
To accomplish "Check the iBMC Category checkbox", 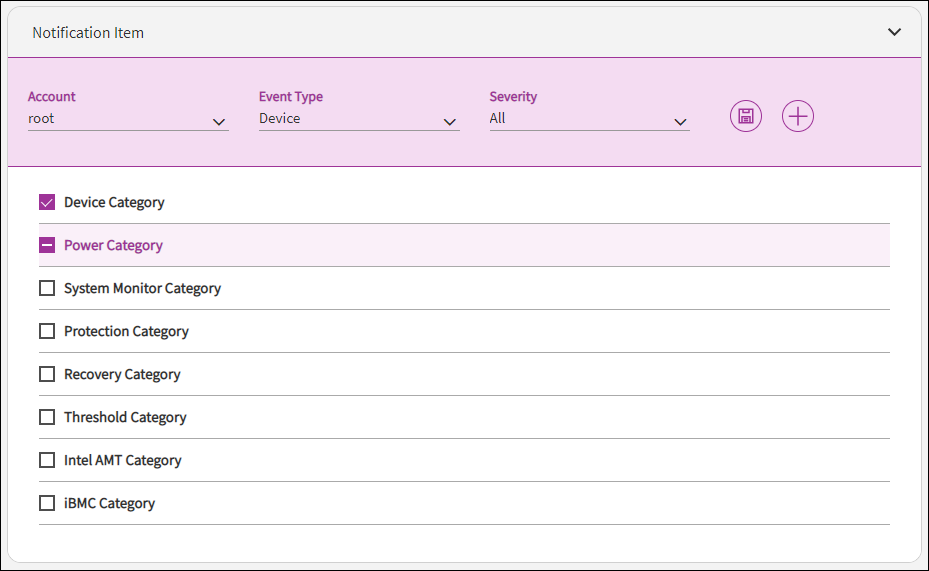I will [x=47, y=503].
